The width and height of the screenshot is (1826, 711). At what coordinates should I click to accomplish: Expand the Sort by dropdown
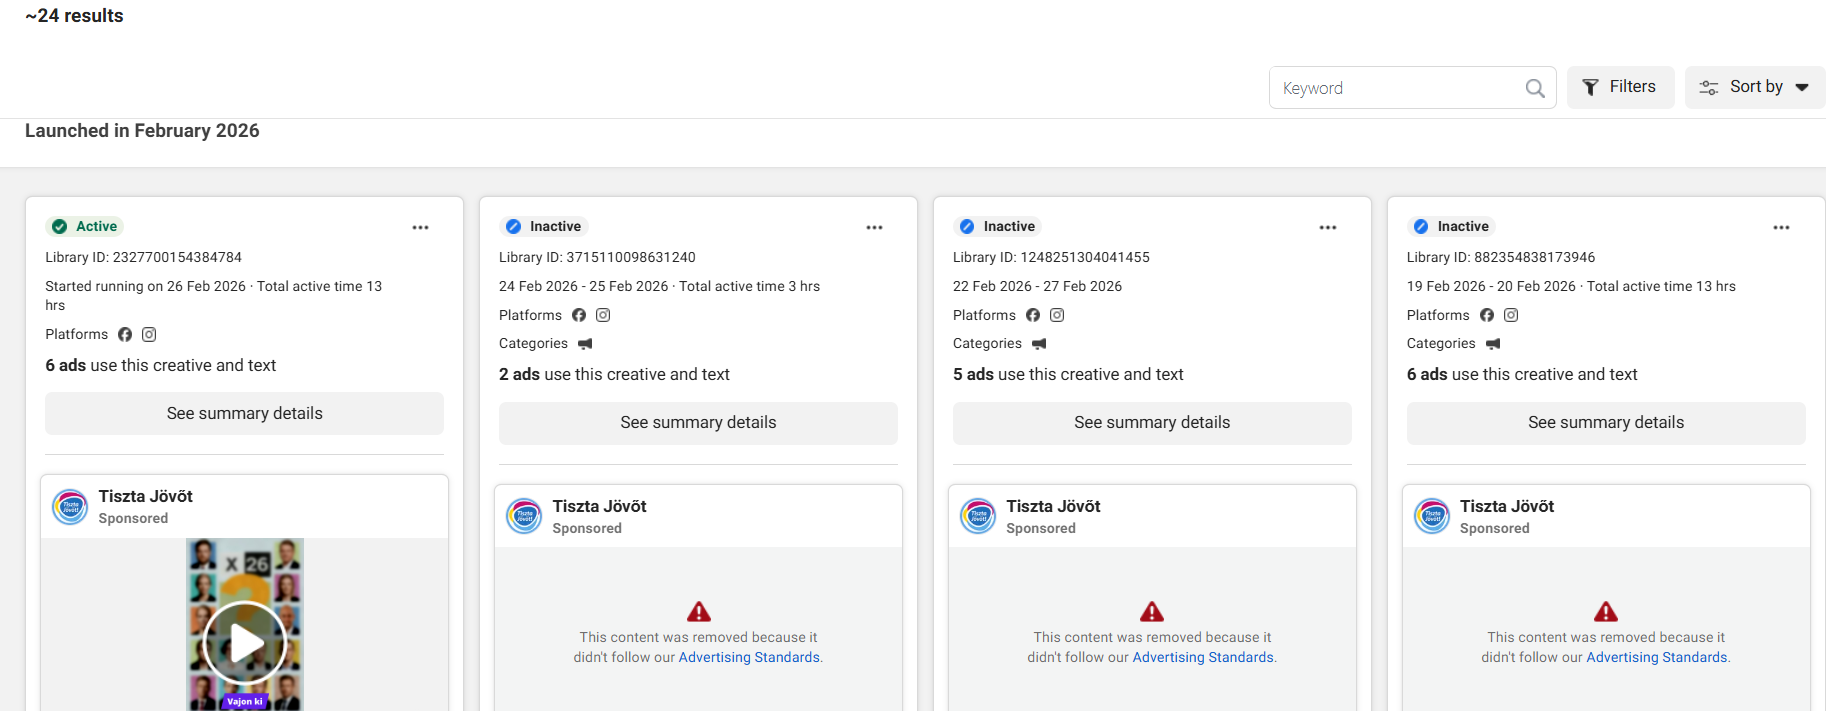click(1754, 87)
